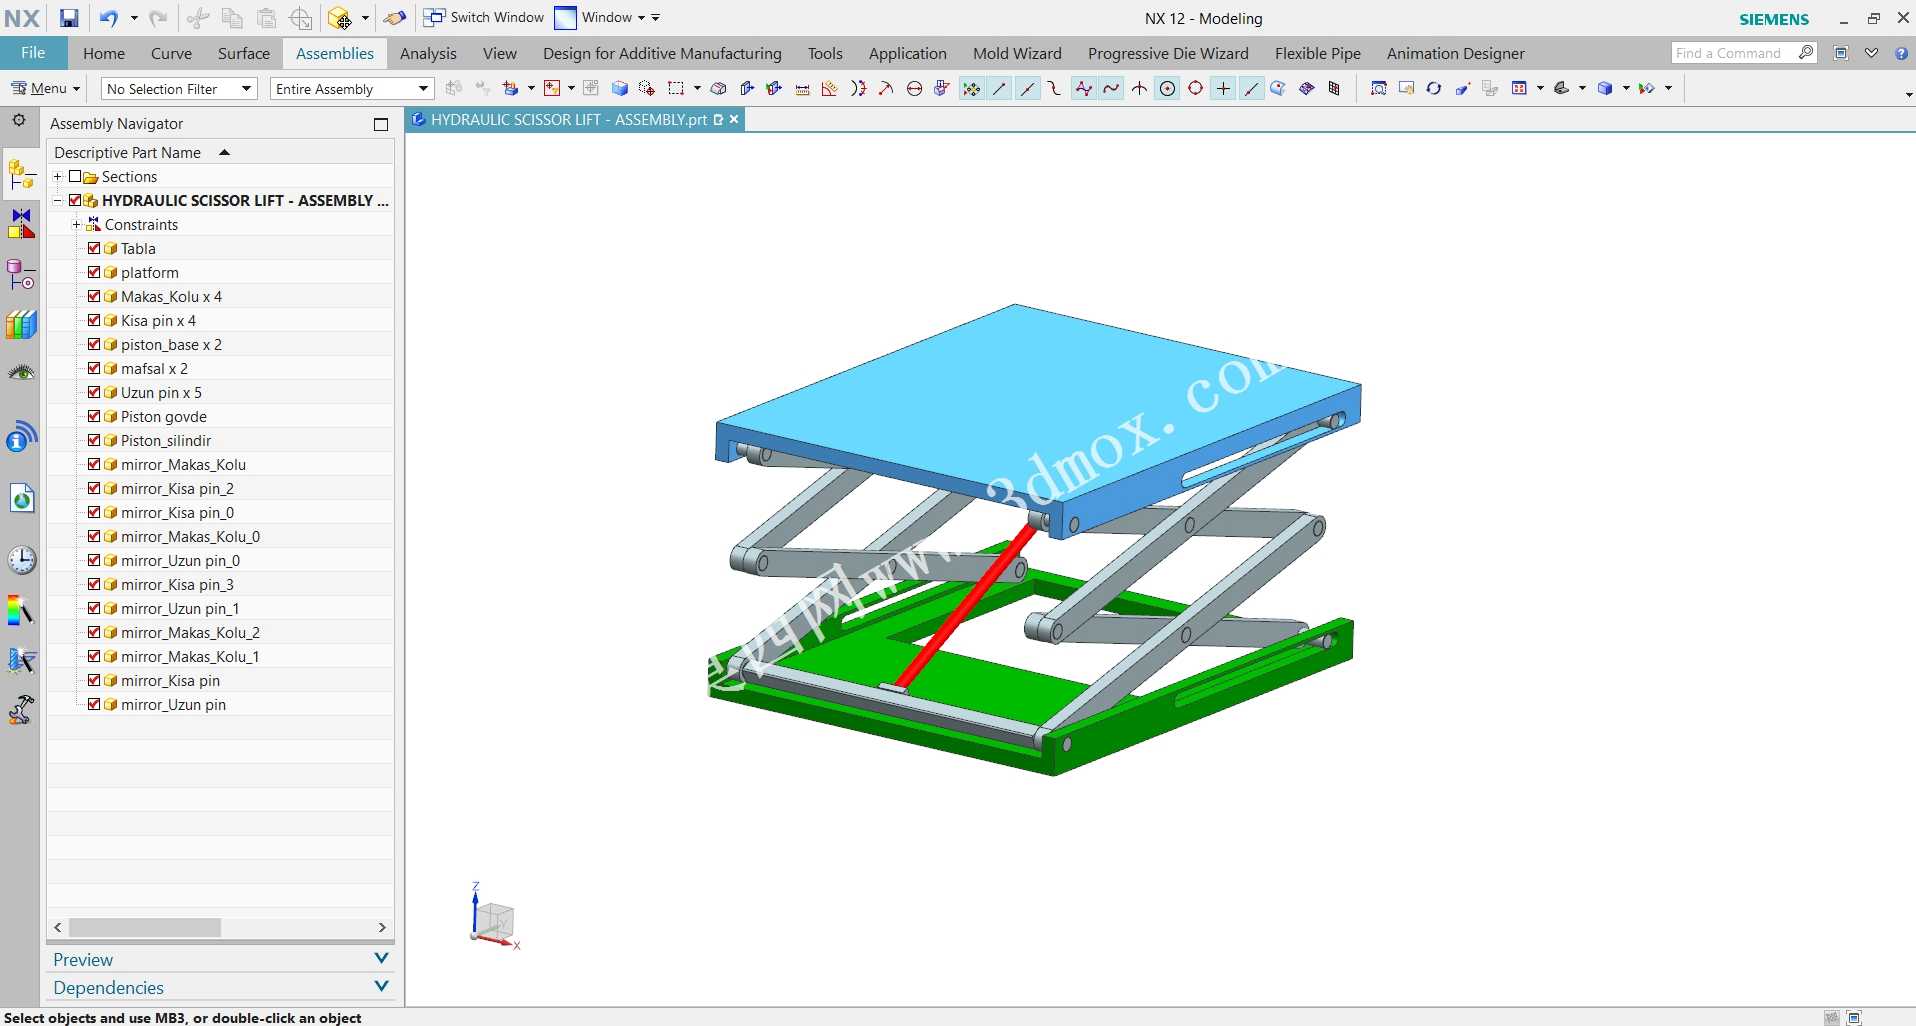Click the intersection plus snap icon
The height and width of the screenshot is (1026, 1916).
1223,89
